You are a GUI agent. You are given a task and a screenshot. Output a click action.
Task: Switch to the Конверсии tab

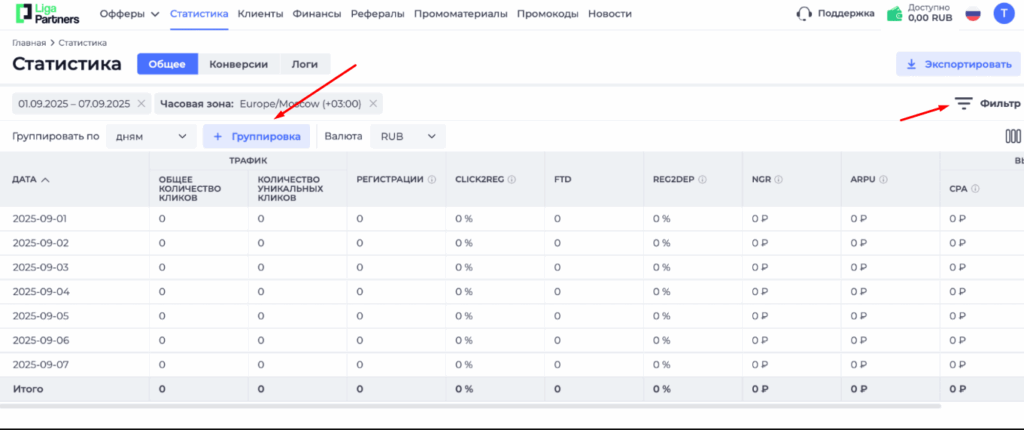pyautogui.click(x=238, y=64)
